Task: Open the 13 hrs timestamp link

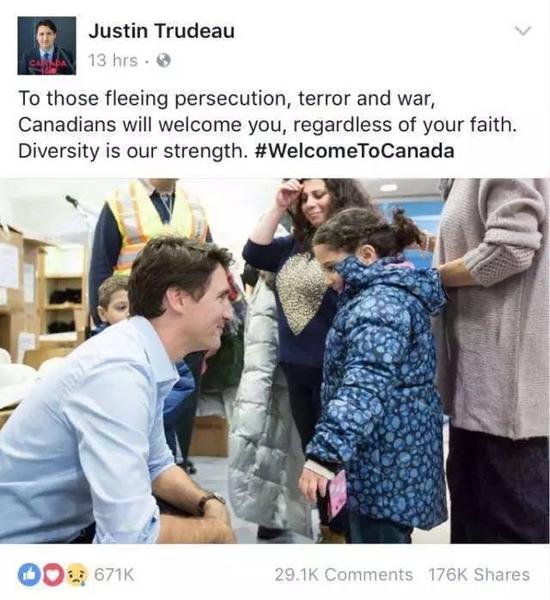Action: pyautogui.click(x=113, y=60)
